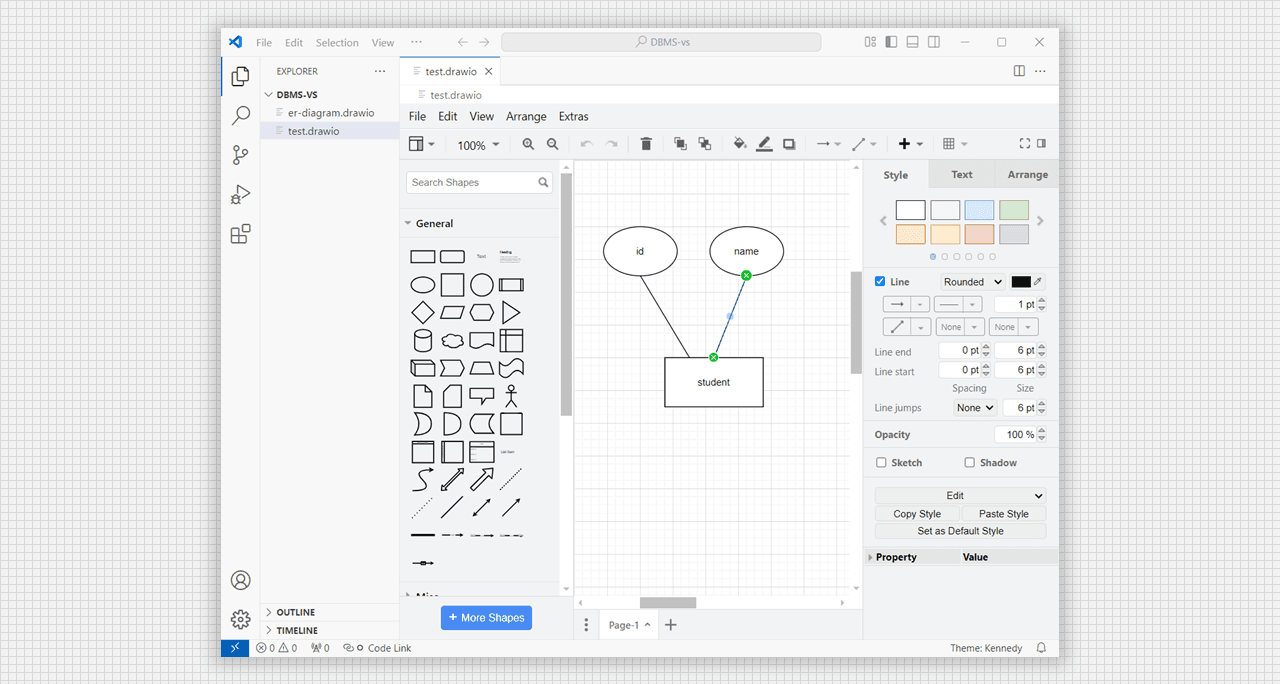Open er-diagram.drawio in Explorer

[x=330, y=113]
